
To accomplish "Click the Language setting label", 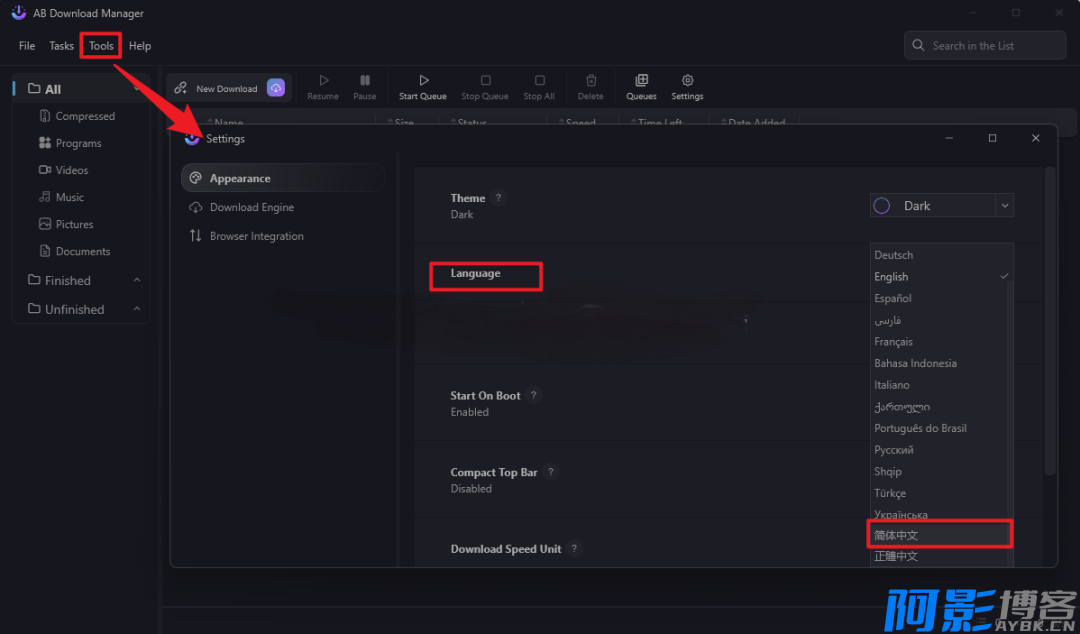I will [x=475, y=274].
